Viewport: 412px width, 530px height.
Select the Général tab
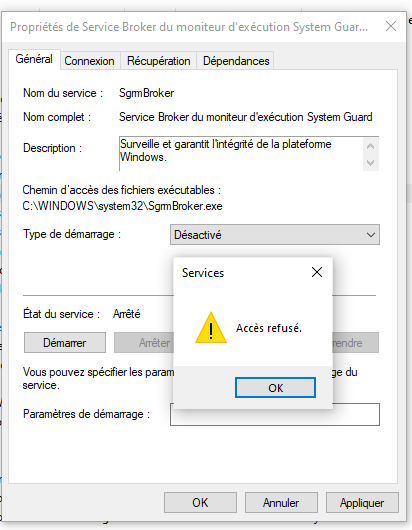(34, 59)
